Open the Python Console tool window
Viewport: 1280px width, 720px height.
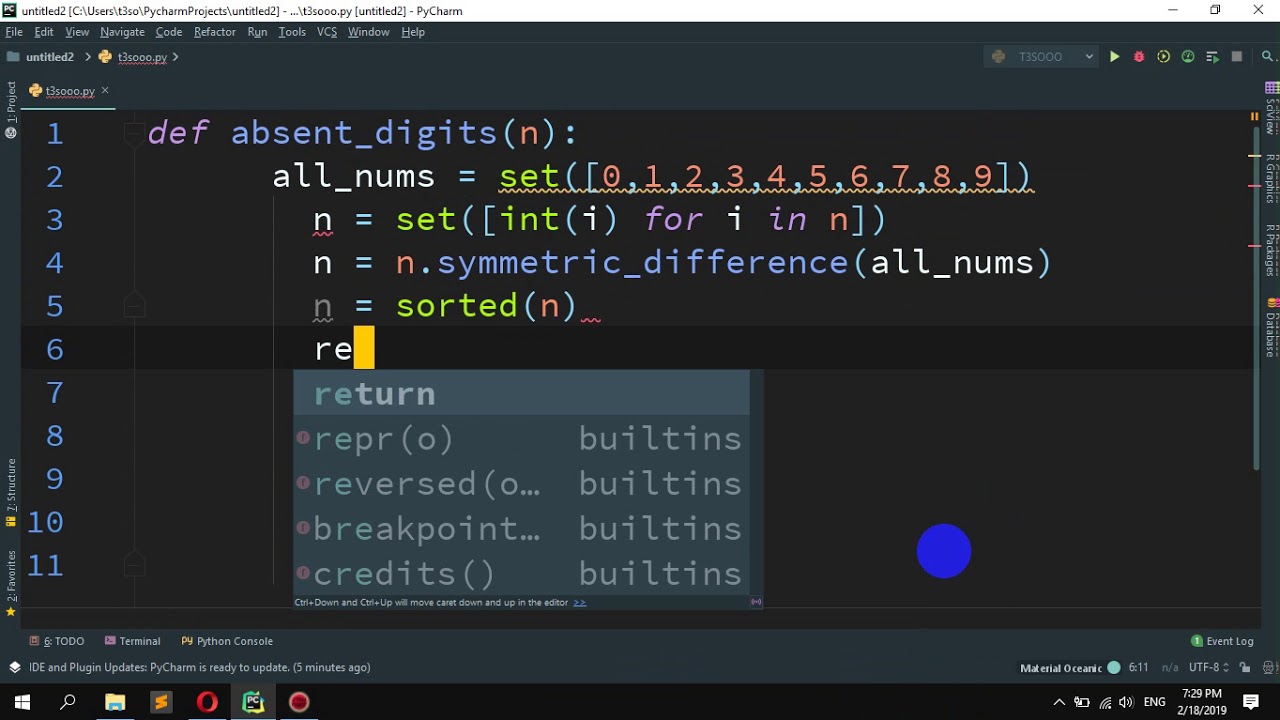pyautogui.click(x=227, y=641)
